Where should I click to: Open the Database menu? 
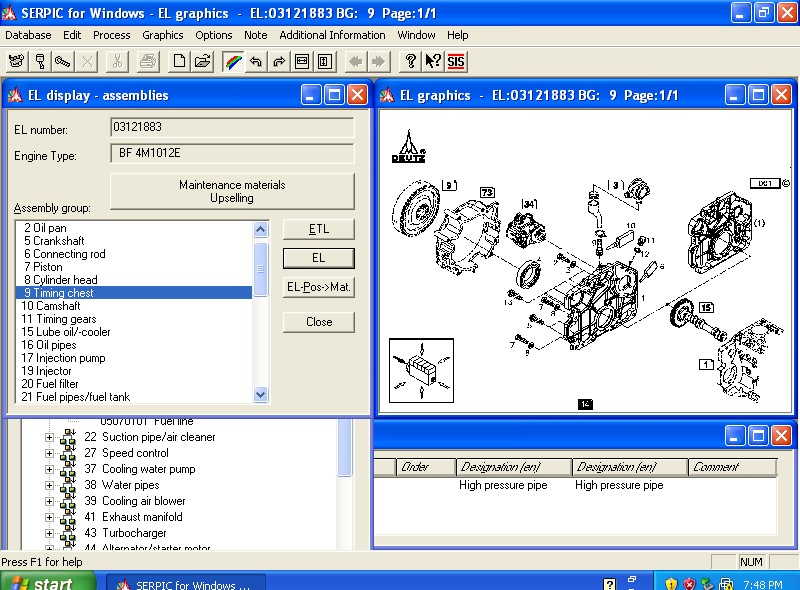[28, 35]
